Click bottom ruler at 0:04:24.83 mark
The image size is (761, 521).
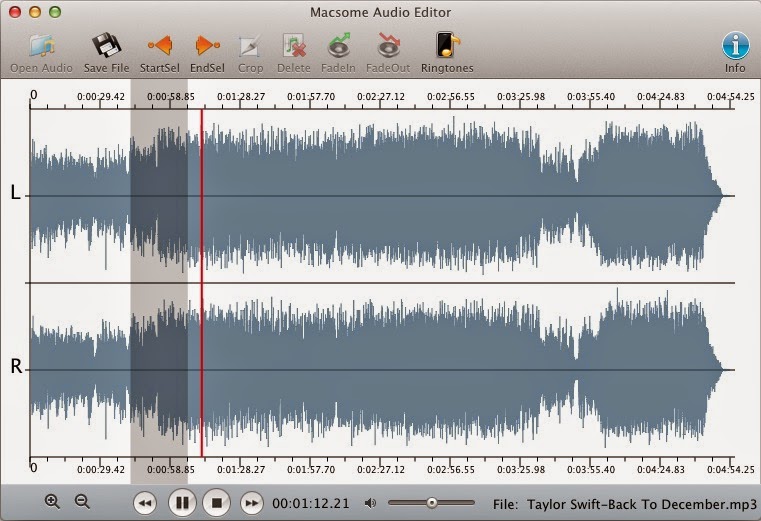point(661,470)
